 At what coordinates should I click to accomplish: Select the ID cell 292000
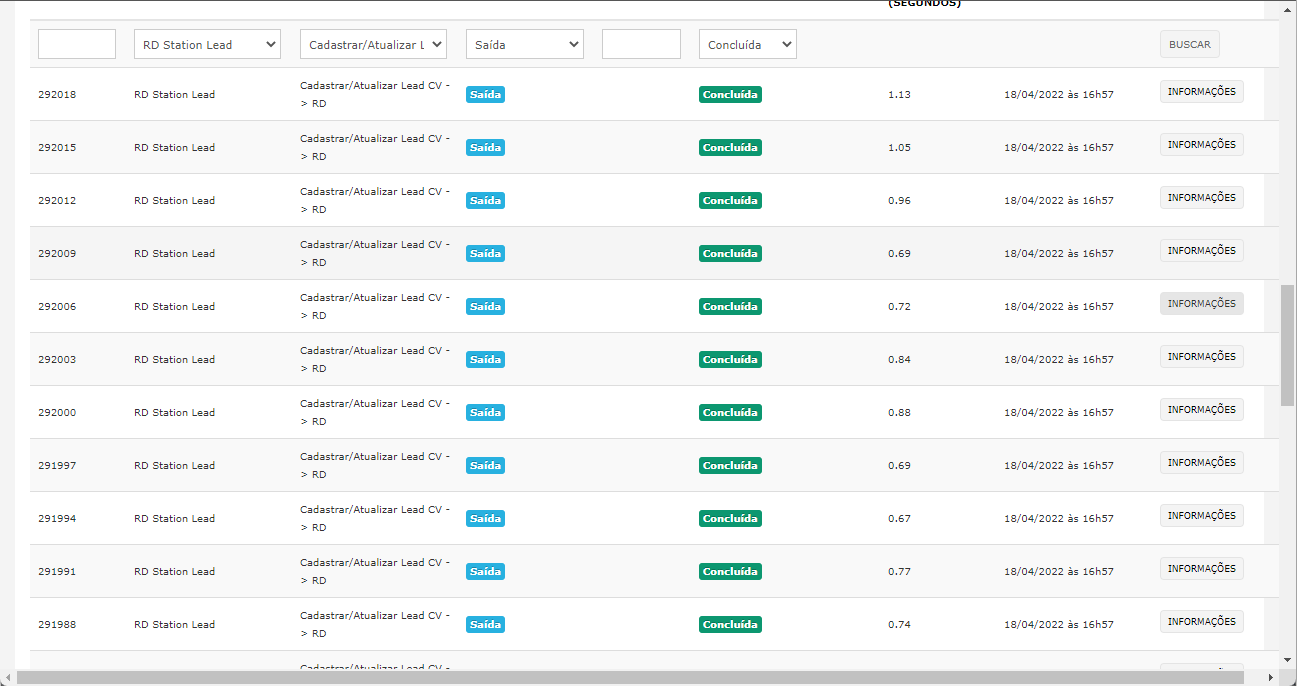click(57, 413)
